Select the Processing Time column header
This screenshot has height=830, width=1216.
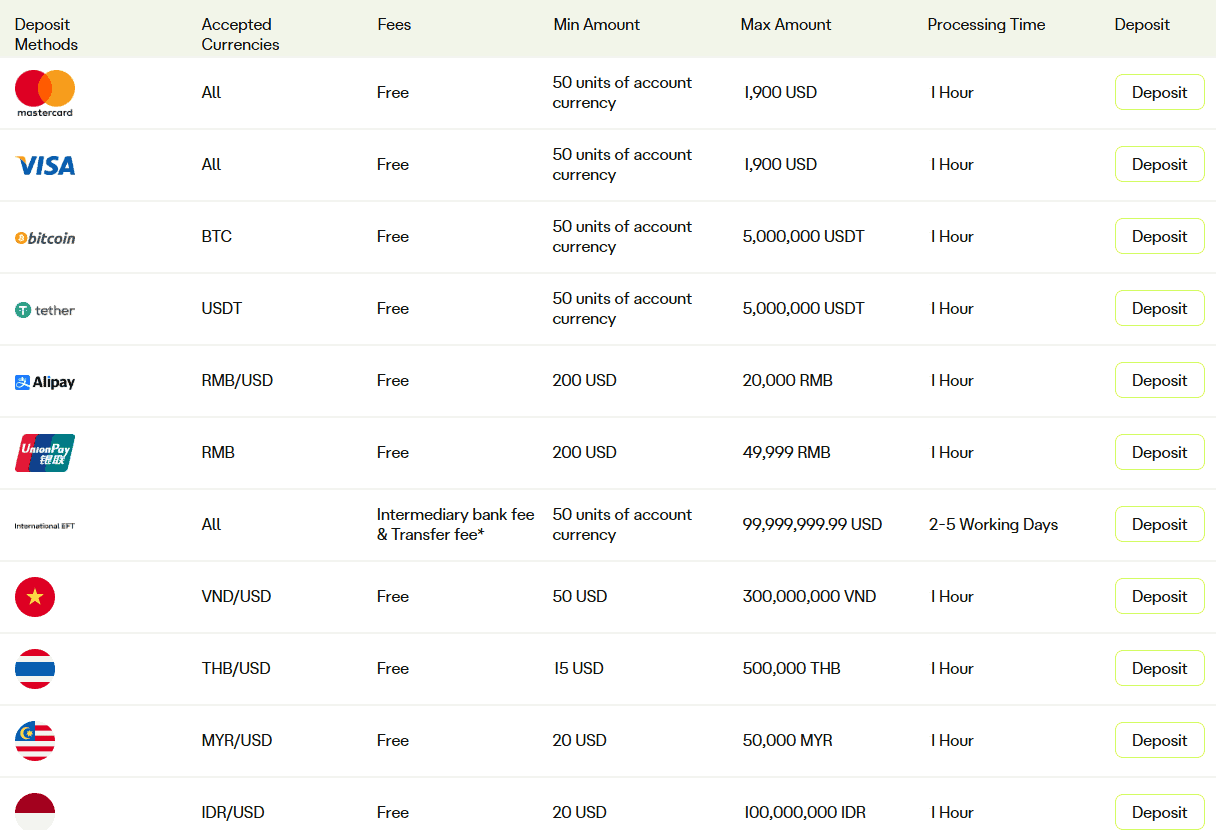click(986, 24)
